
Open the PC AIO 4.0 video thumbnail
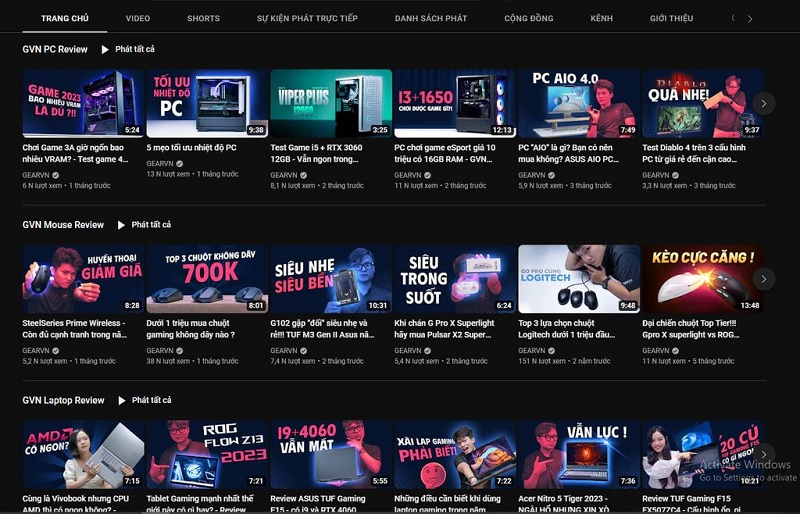pos(579,104)
